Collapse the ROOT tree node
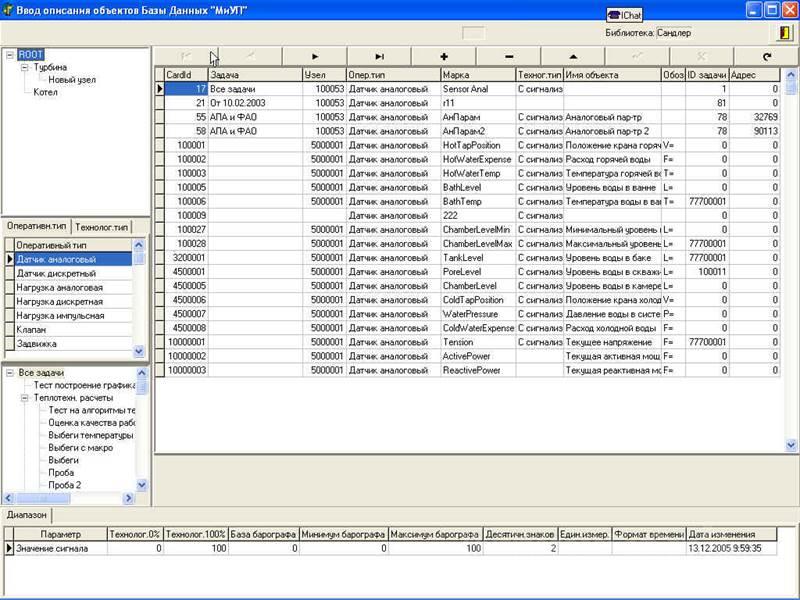800x600 pixels. 10,55
